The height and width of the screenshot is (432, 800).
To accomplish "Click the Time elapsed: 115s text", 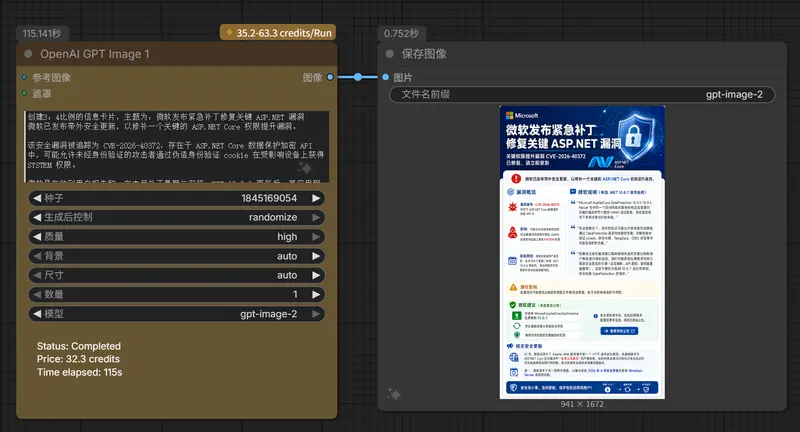I will coord(79,372).
